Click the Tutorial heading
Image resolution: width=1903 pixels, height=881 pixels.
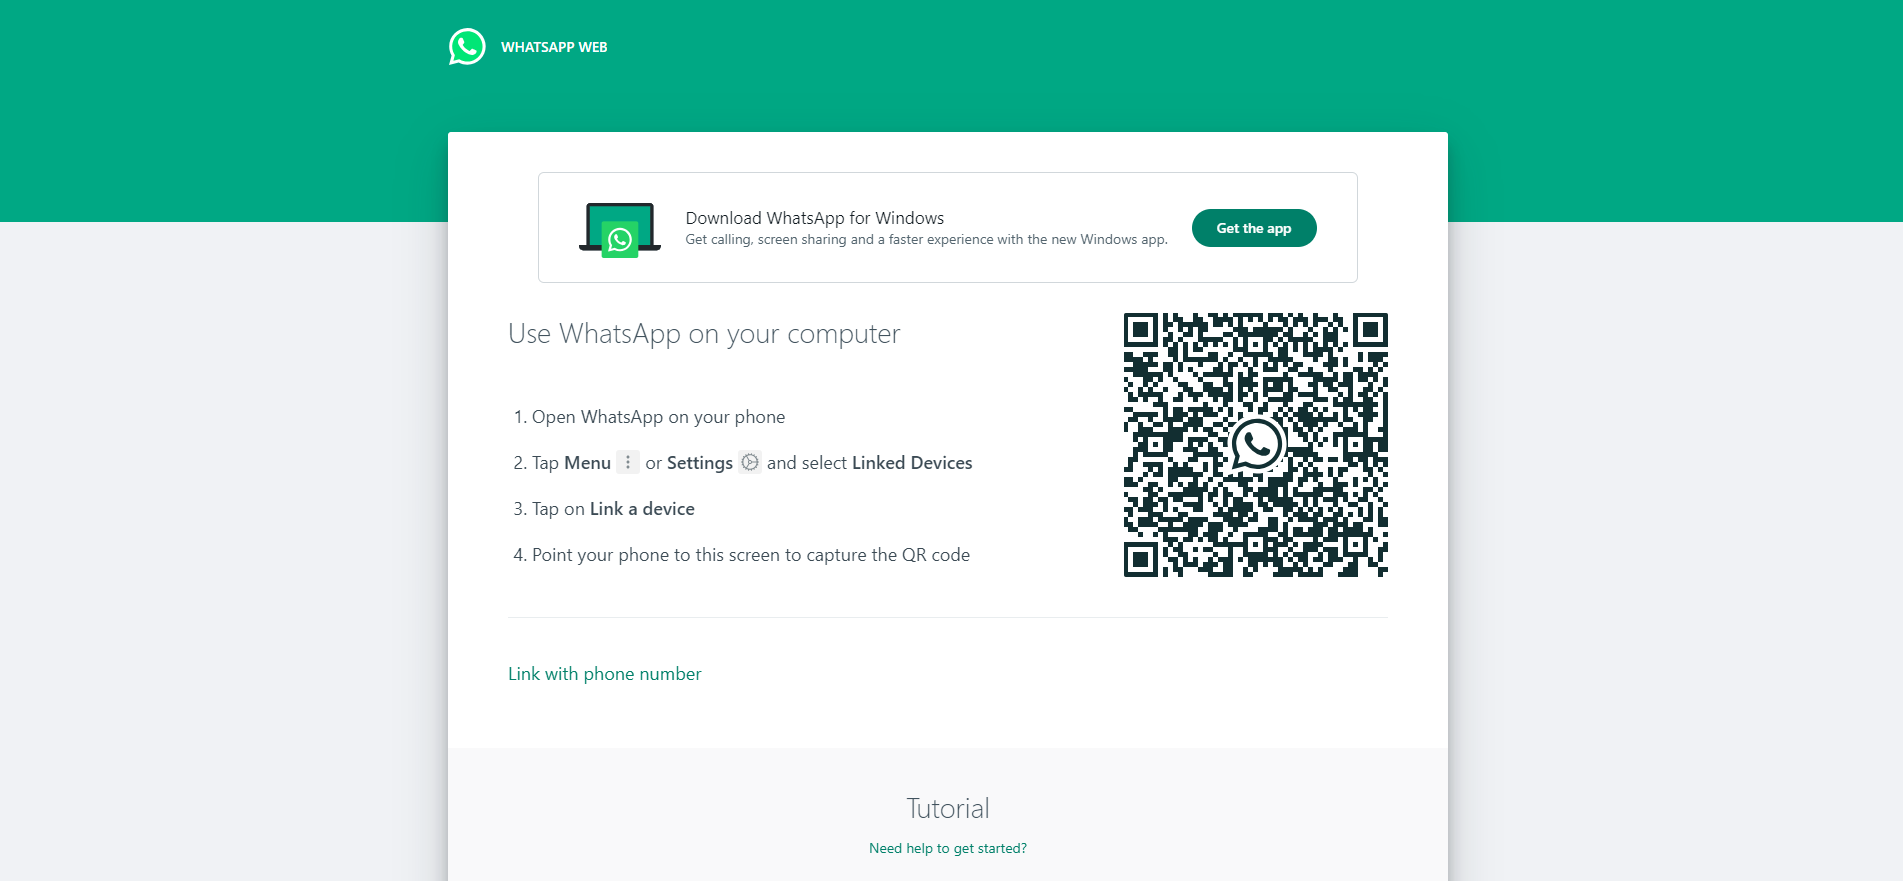(948, 808)
